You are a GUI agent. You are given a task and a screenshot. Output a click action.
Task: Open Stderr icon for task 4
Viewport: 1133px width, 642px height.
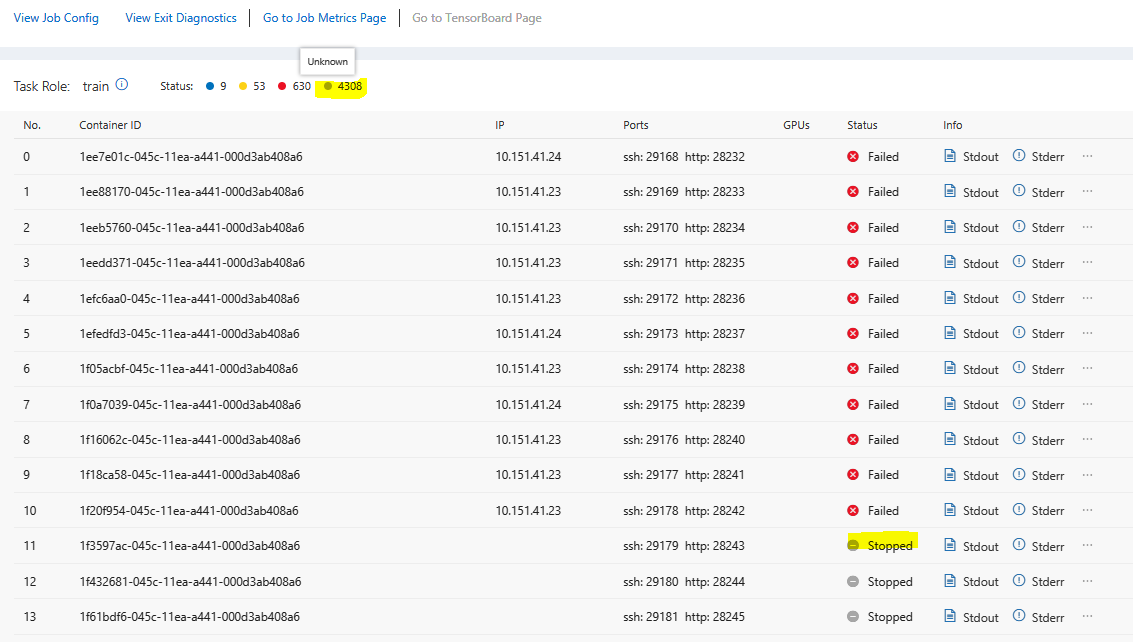click(1019, 297)
